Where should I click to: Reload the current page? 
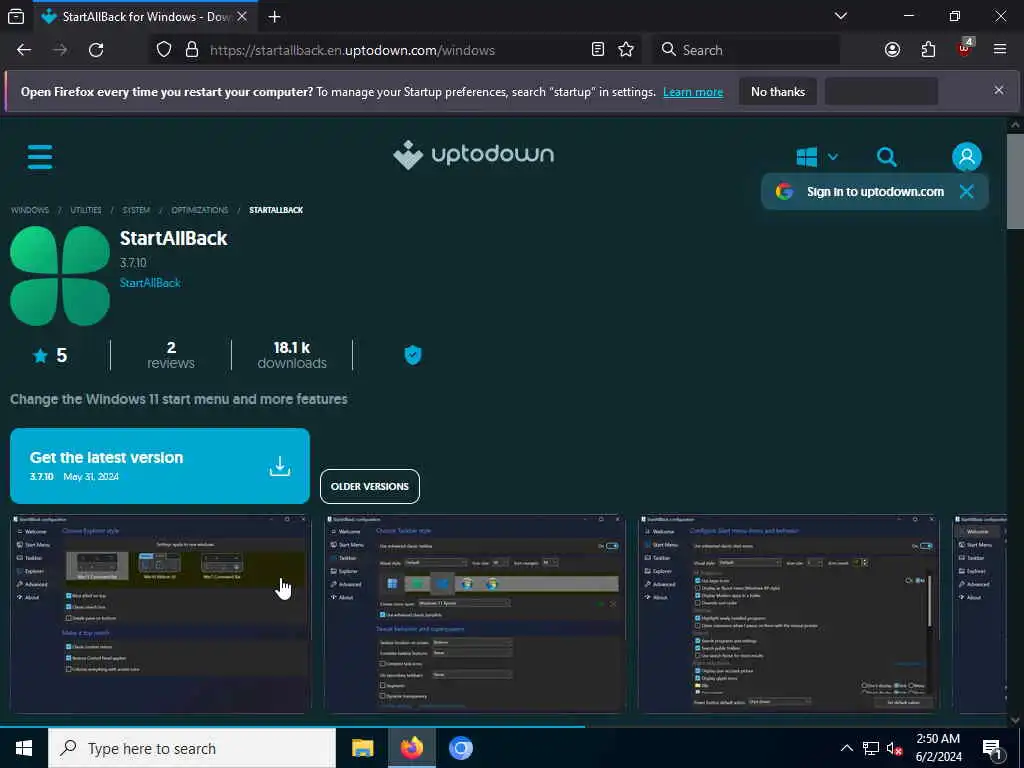point(96,50)
